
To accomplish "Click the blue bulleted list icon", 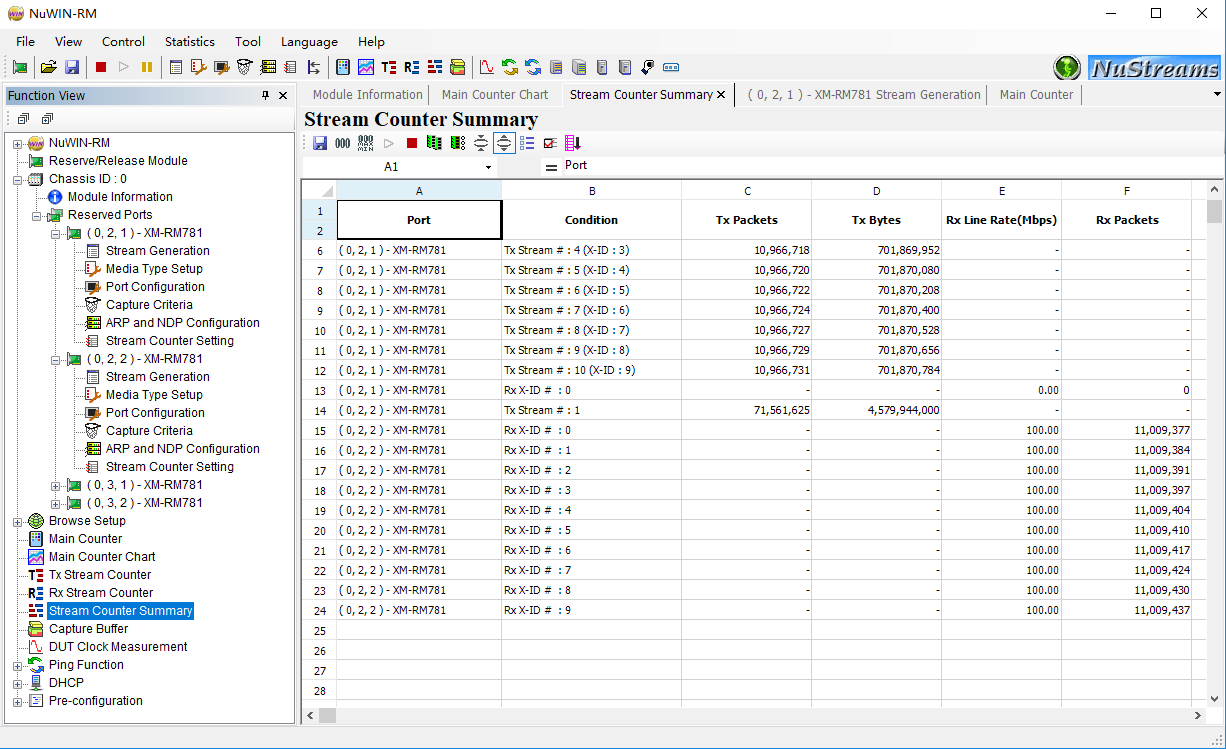I will pyautogui.click(x=527, y=143).
